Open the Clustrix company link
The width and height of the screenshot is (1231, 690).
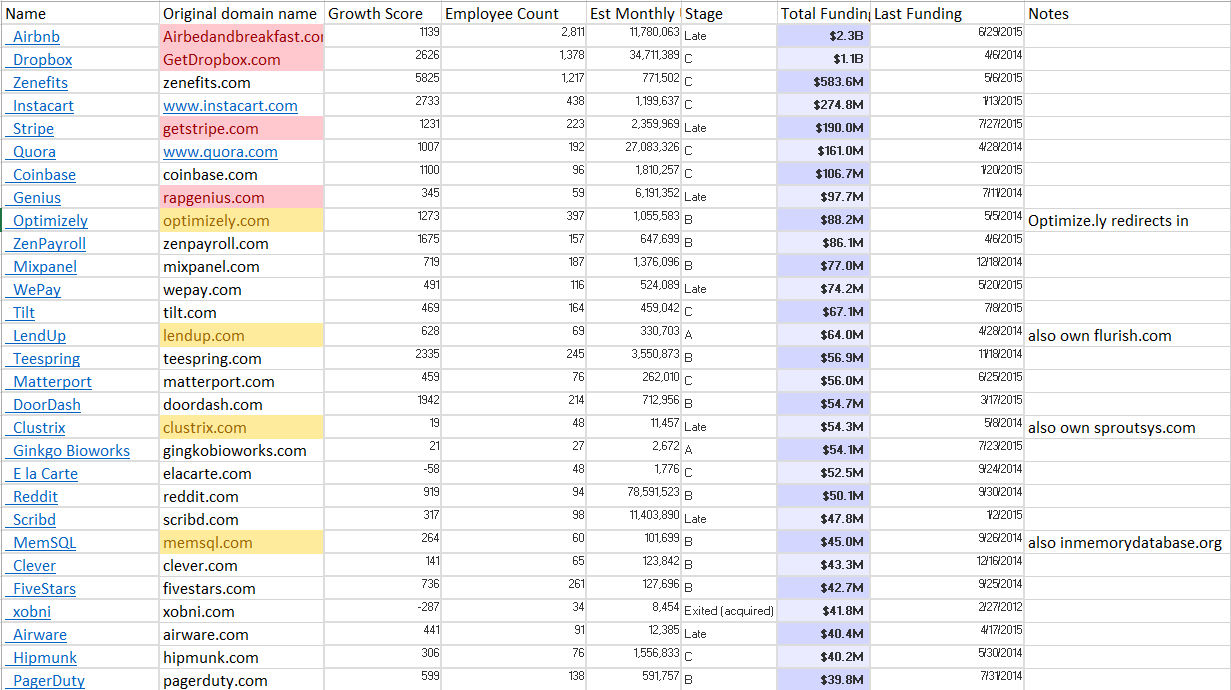click(39, 428)
